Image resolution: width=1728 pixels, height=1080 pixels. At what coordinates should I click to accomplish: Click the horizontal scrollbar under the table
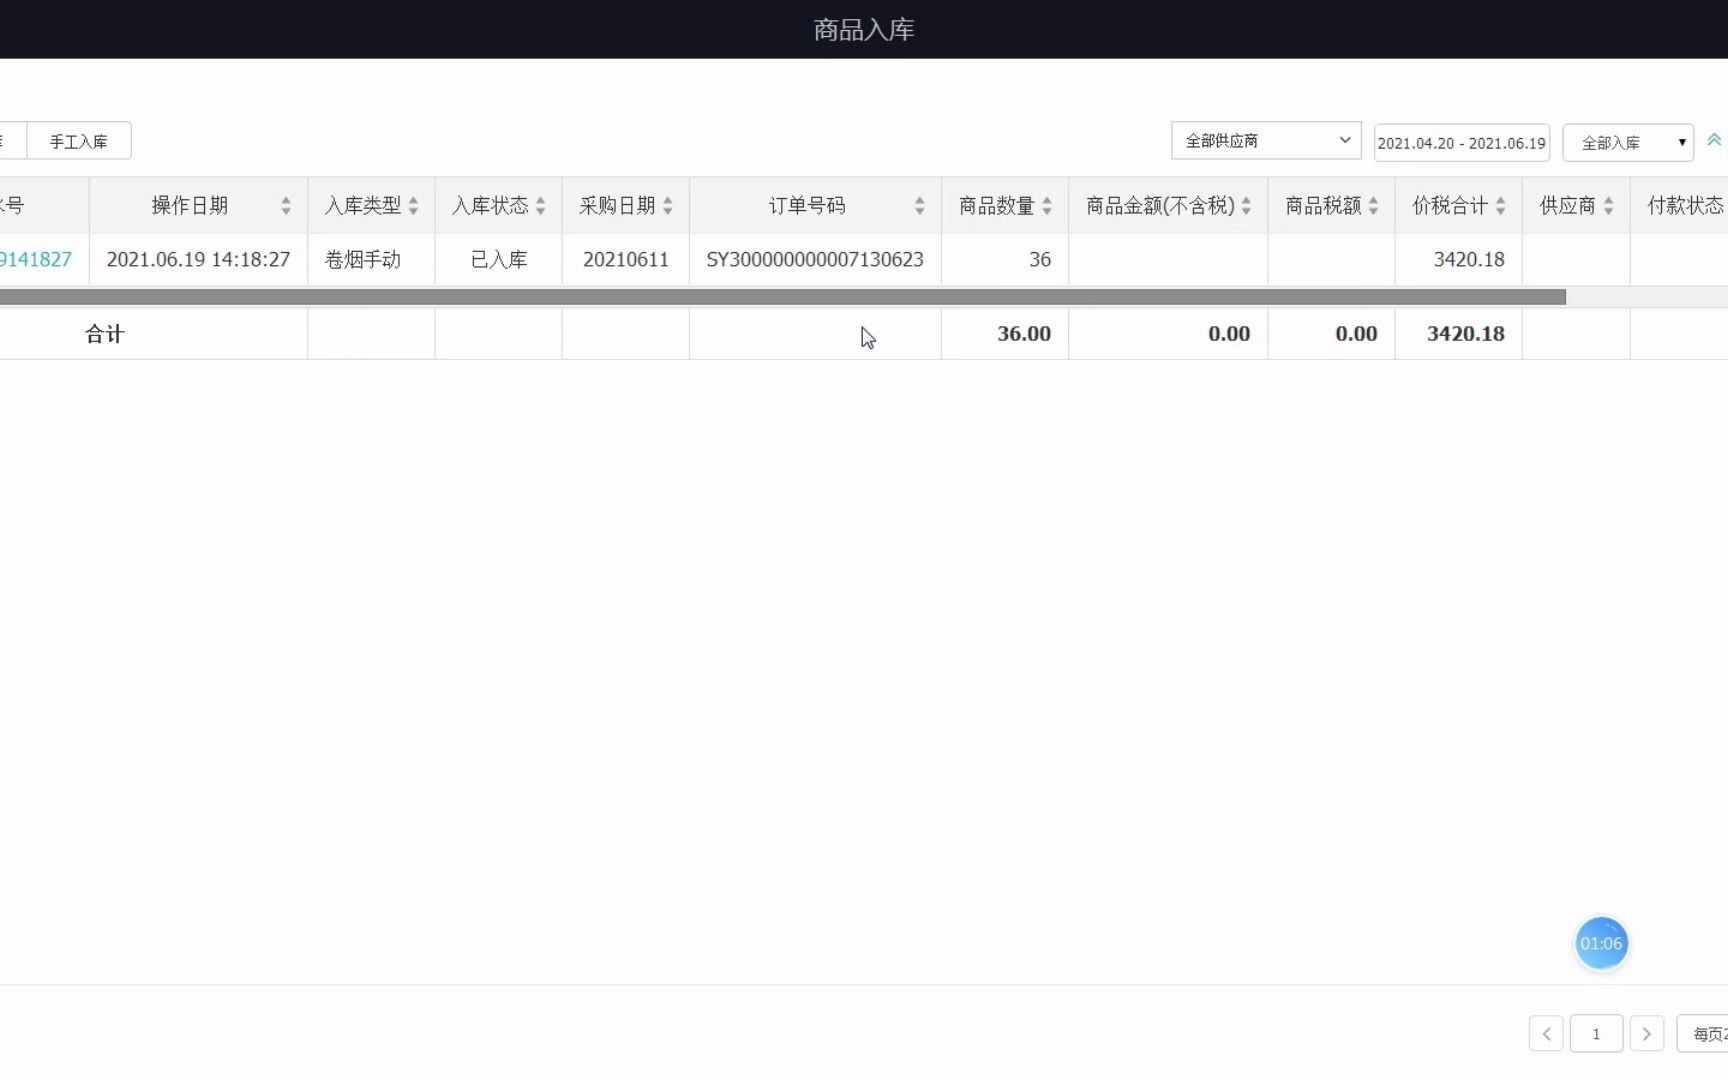coord(783,297)
